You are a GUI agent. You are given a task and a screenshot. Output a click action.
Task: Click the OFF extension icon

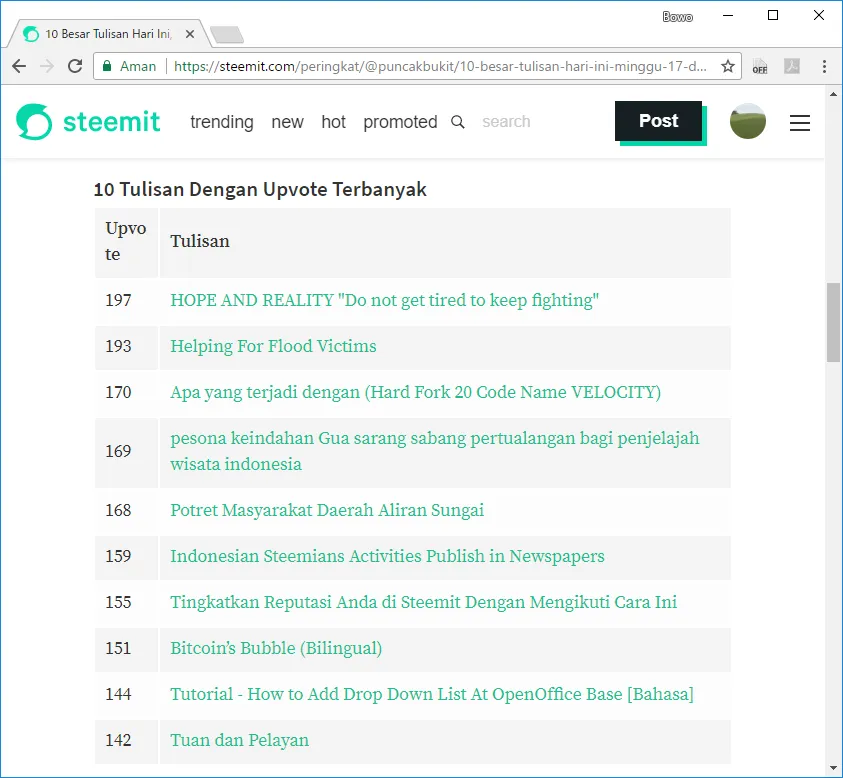[760, 66]
